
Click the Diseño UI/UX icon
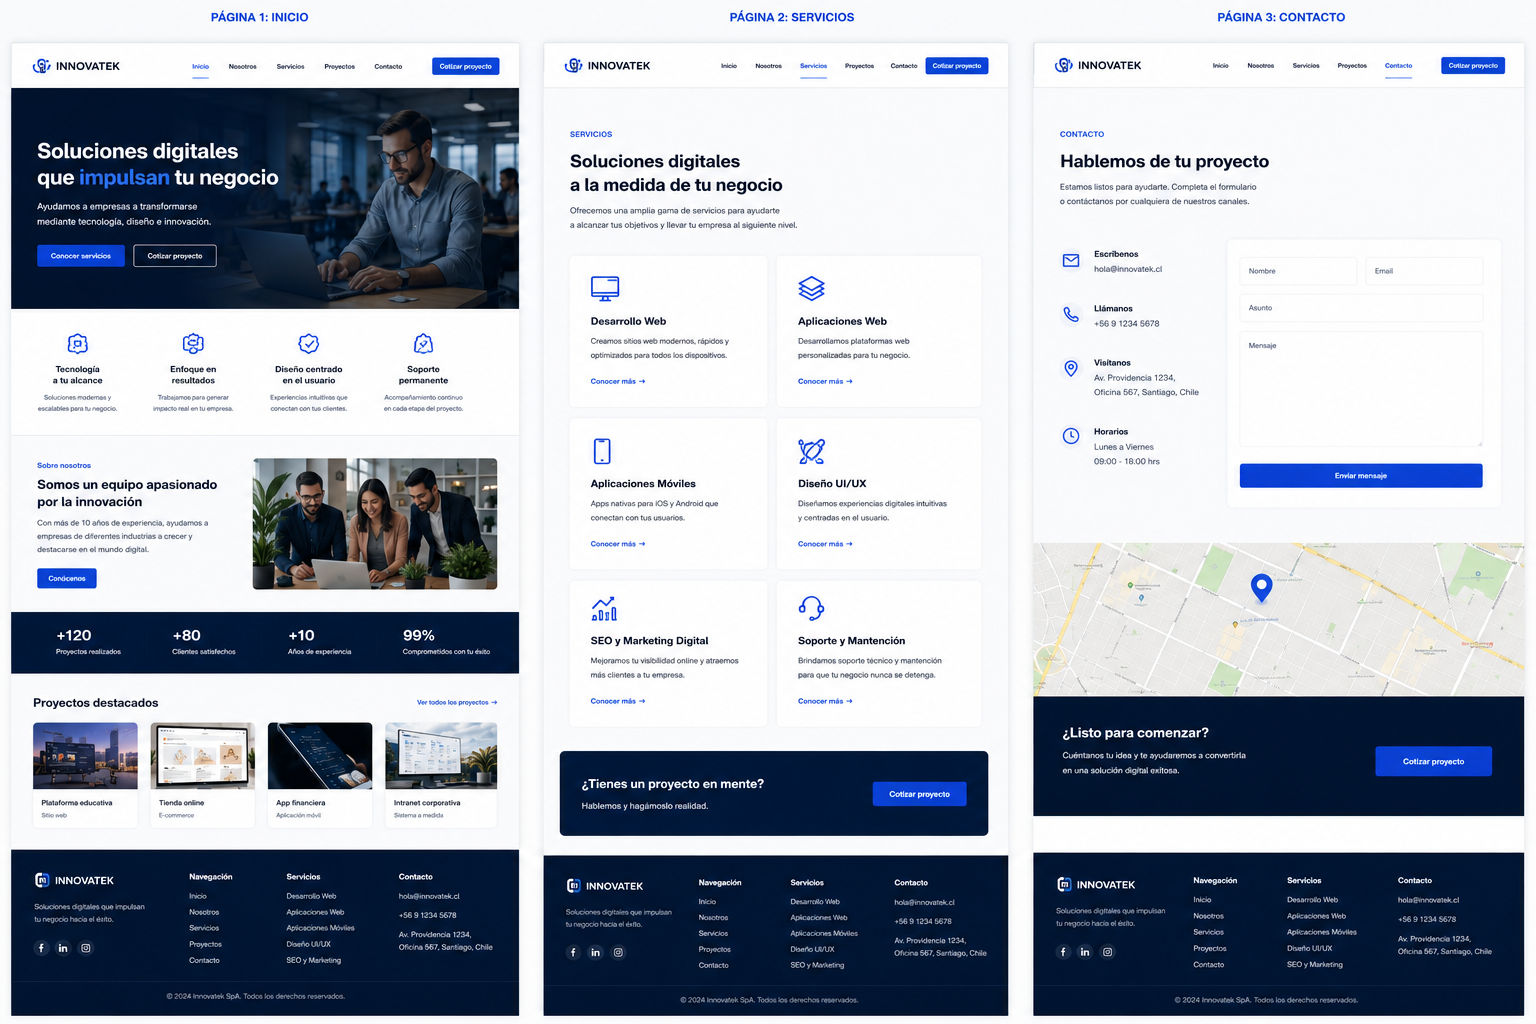811,451
